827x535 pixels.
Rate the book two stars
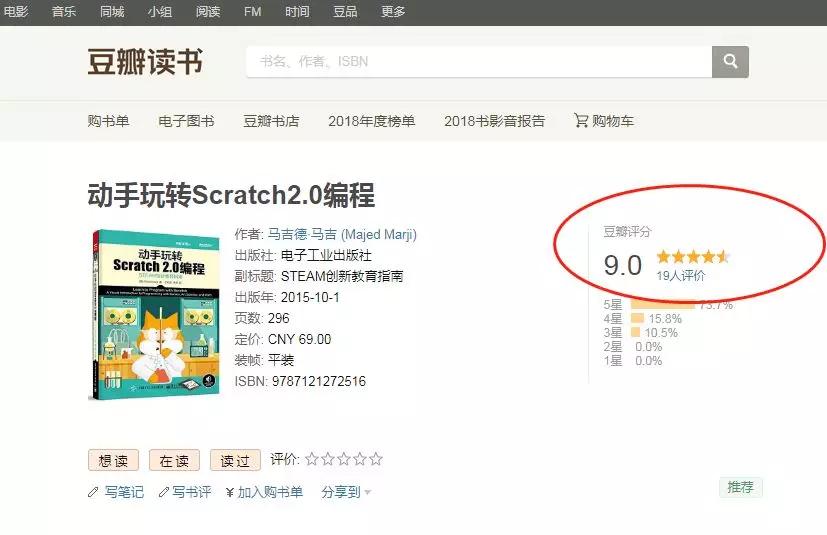tap(328, 459)
